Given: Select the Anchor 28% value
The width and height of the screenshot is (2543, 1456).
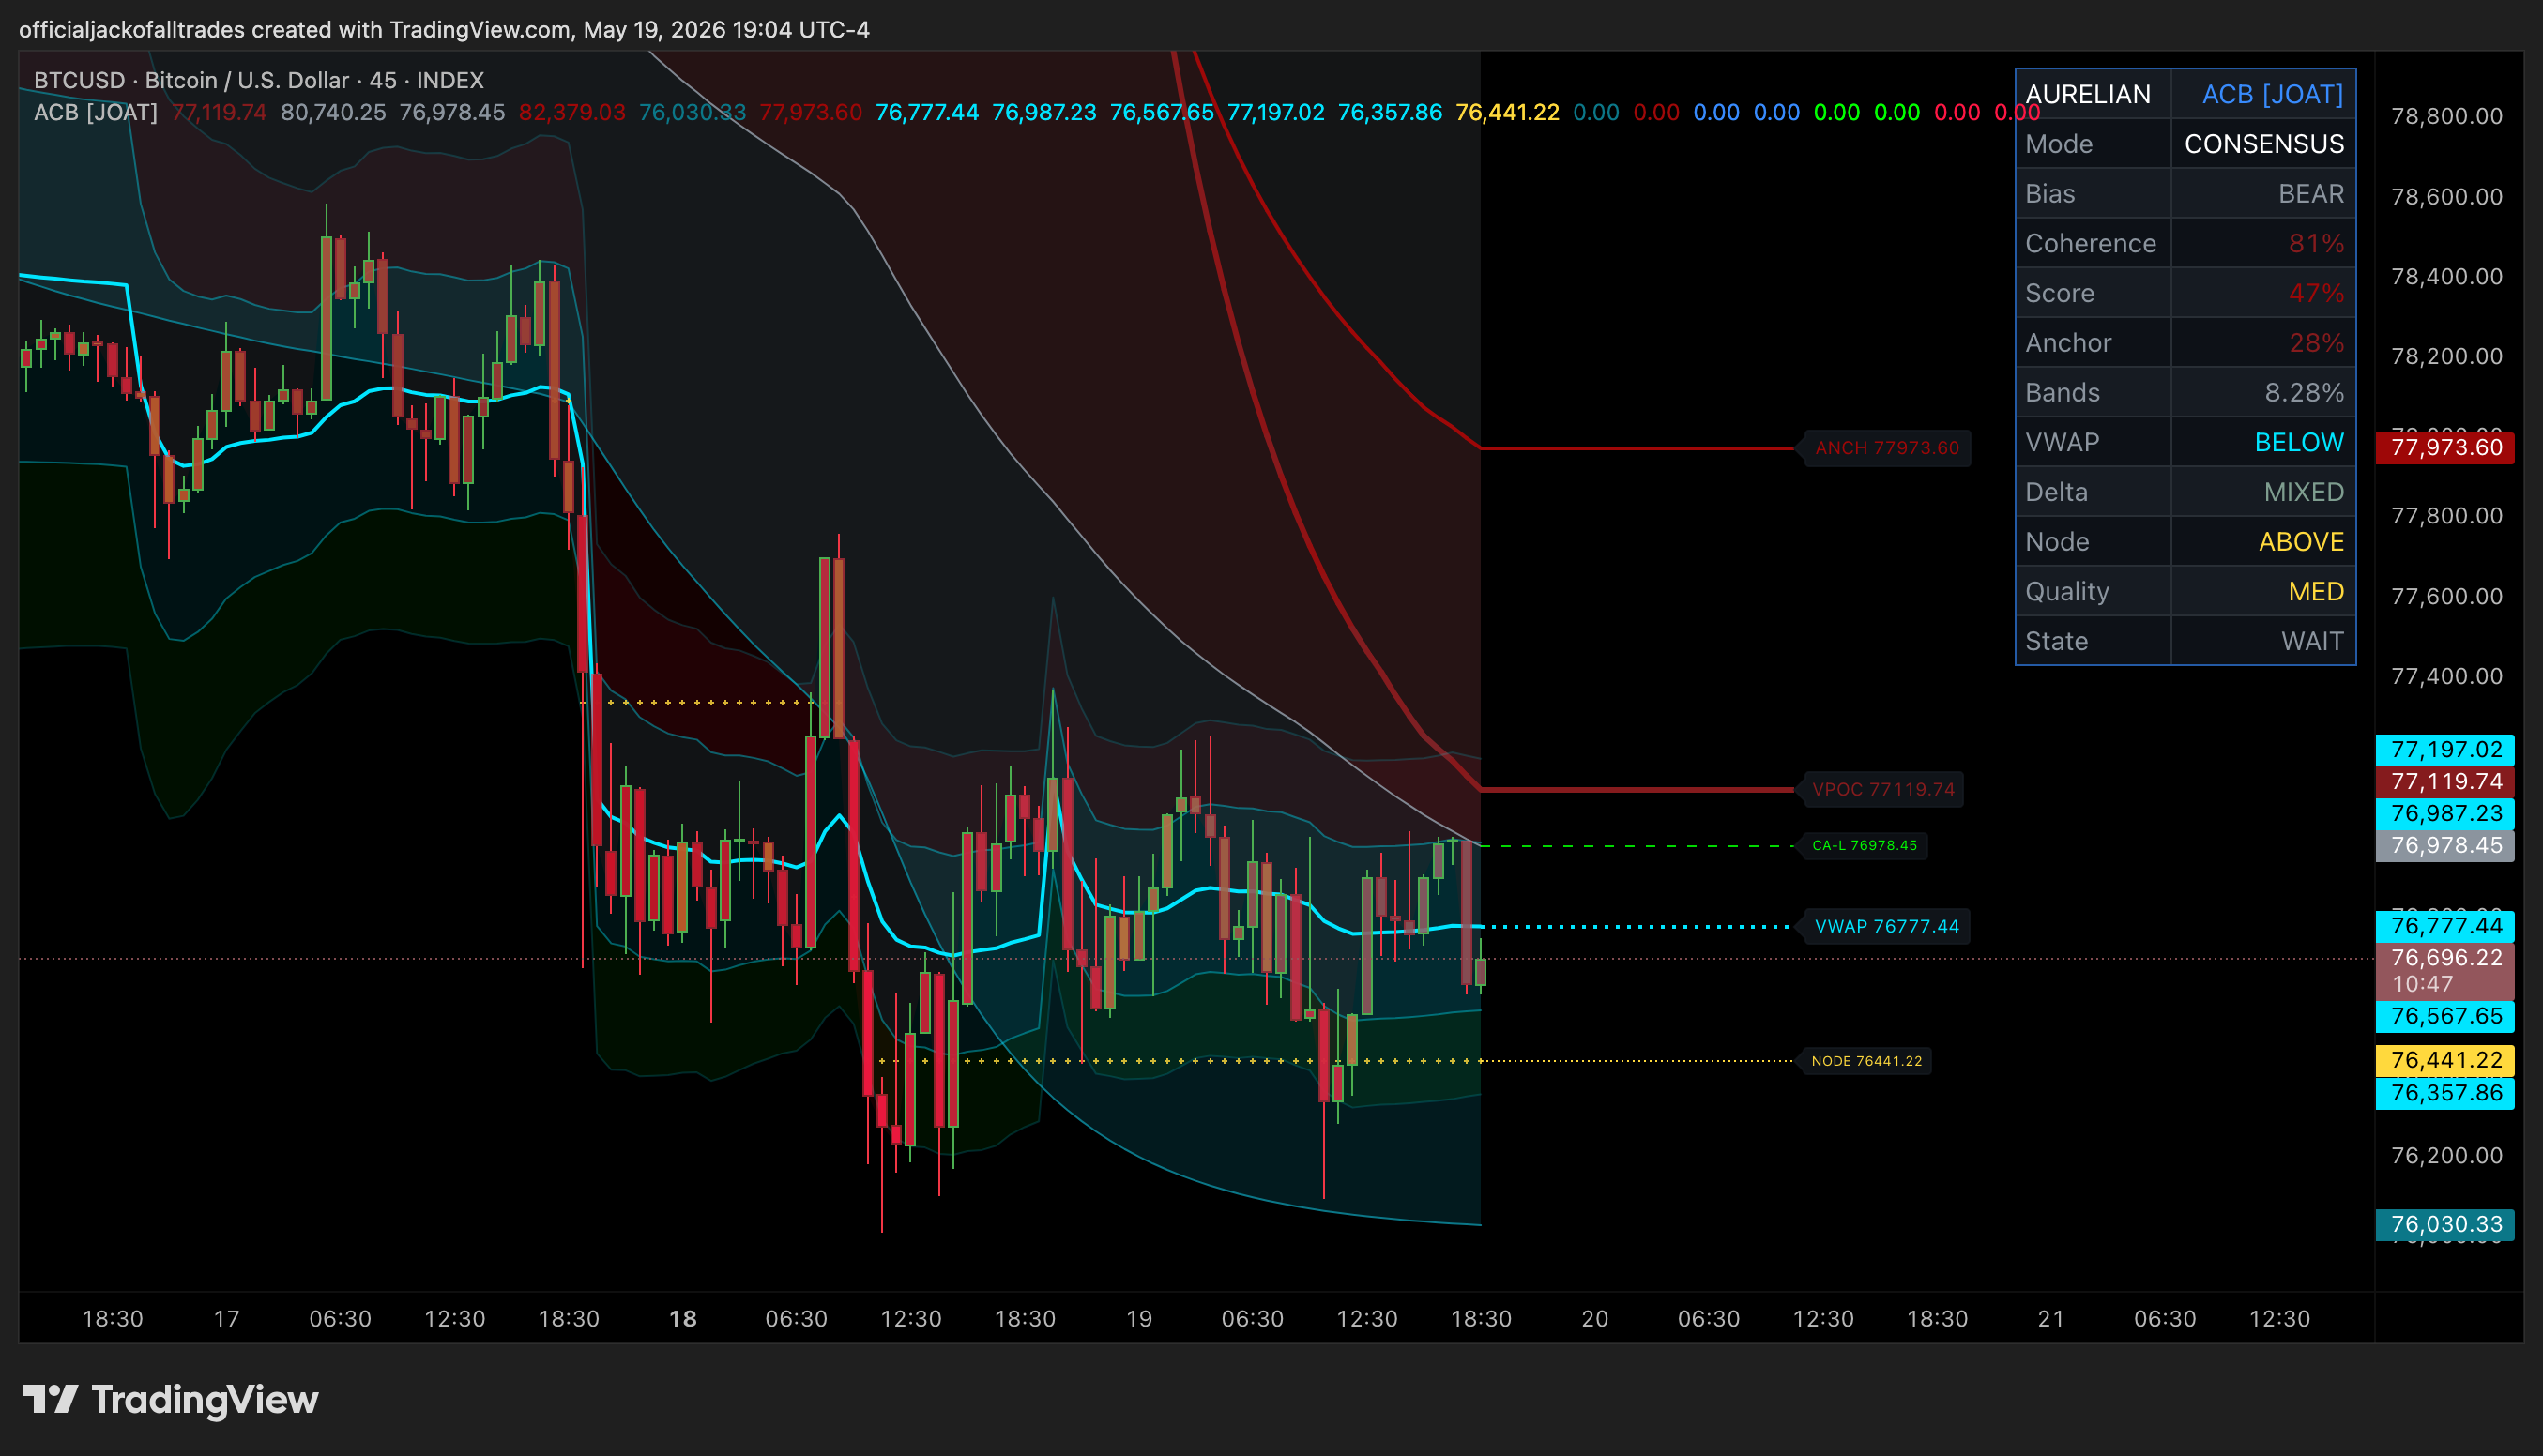Looking at the screenshot, I should [2264, 343].
